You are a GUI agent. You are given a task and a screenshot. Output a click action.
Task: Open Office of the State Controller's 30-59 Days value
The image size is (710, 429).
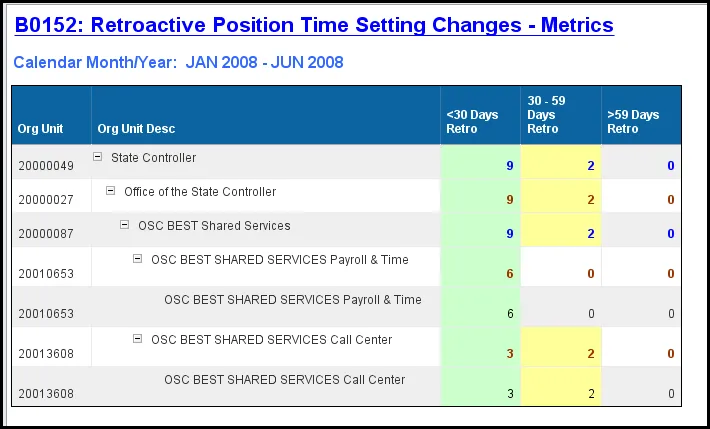(x=591, y=200)
